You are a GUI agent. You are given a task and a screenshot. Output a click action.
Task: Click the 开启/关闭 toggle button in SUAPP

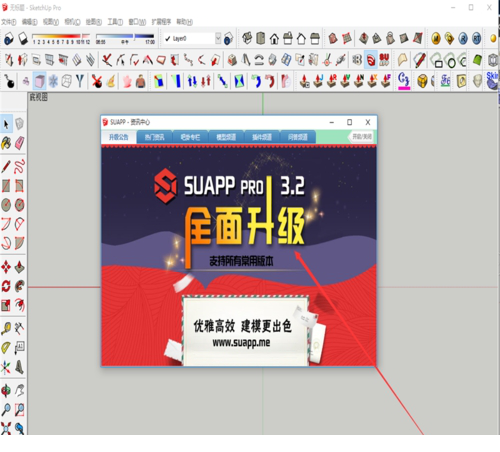(362, 137)
